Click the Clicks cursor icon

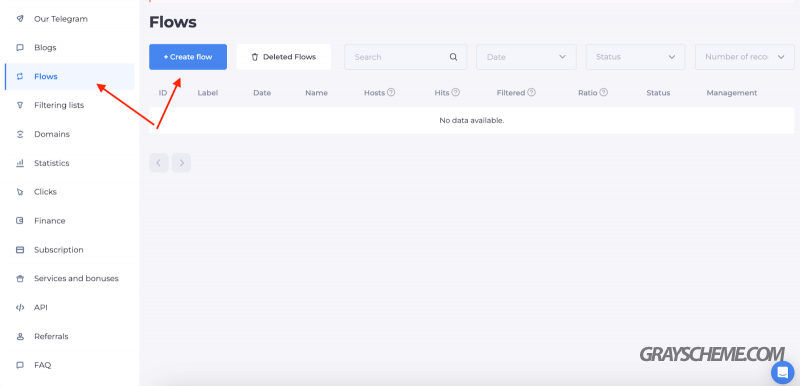click(x=20, y=192)
